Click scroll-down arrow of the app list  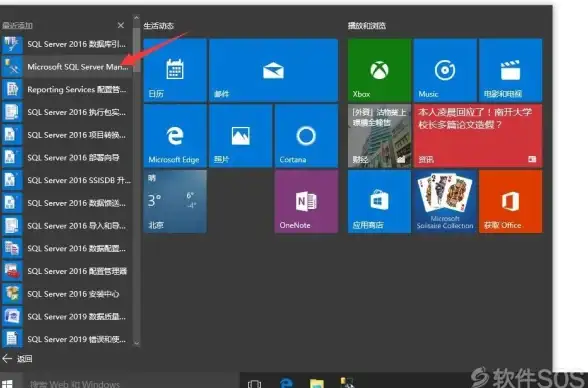coord(136,343)
